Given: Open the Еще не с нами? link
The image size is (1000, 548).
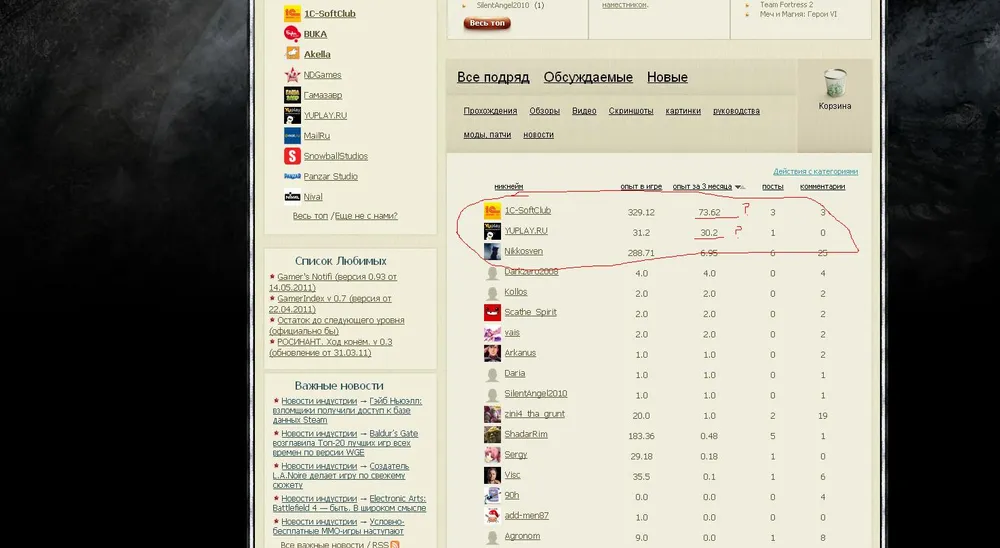Looking at the screenshot, I should 366,216.
